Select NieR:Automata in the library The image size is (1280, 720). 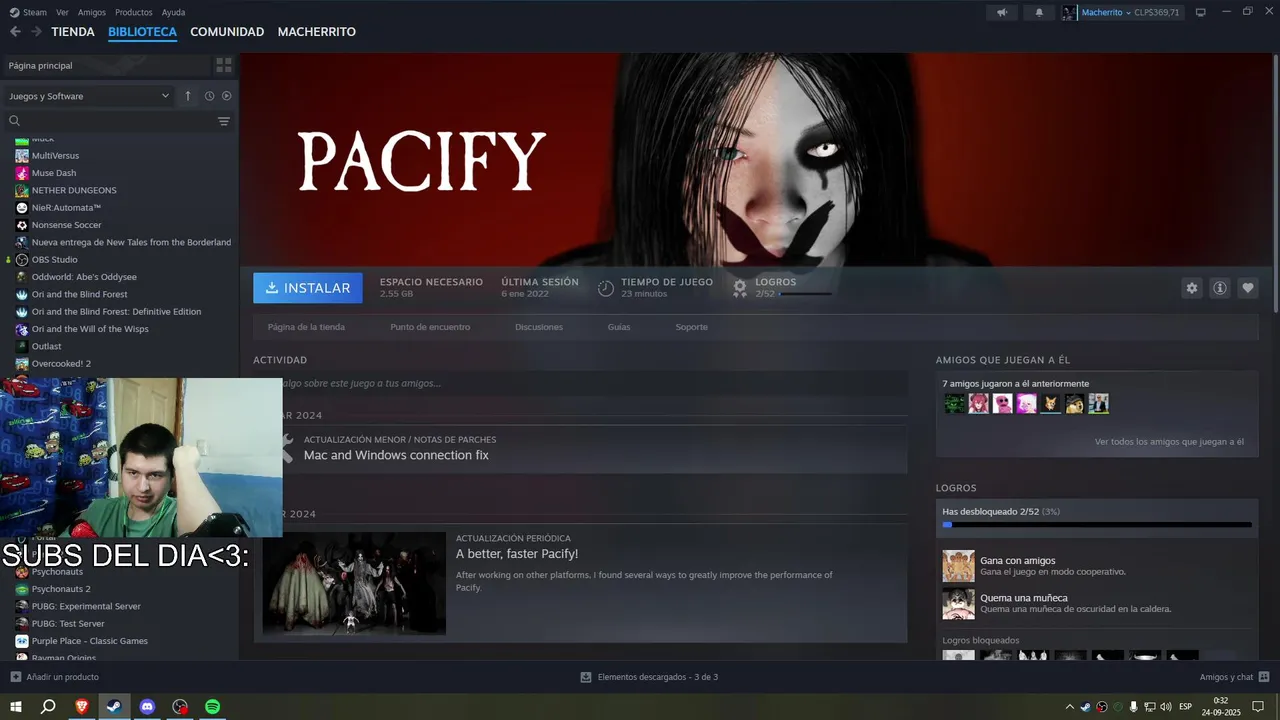[x=66, y=207]
